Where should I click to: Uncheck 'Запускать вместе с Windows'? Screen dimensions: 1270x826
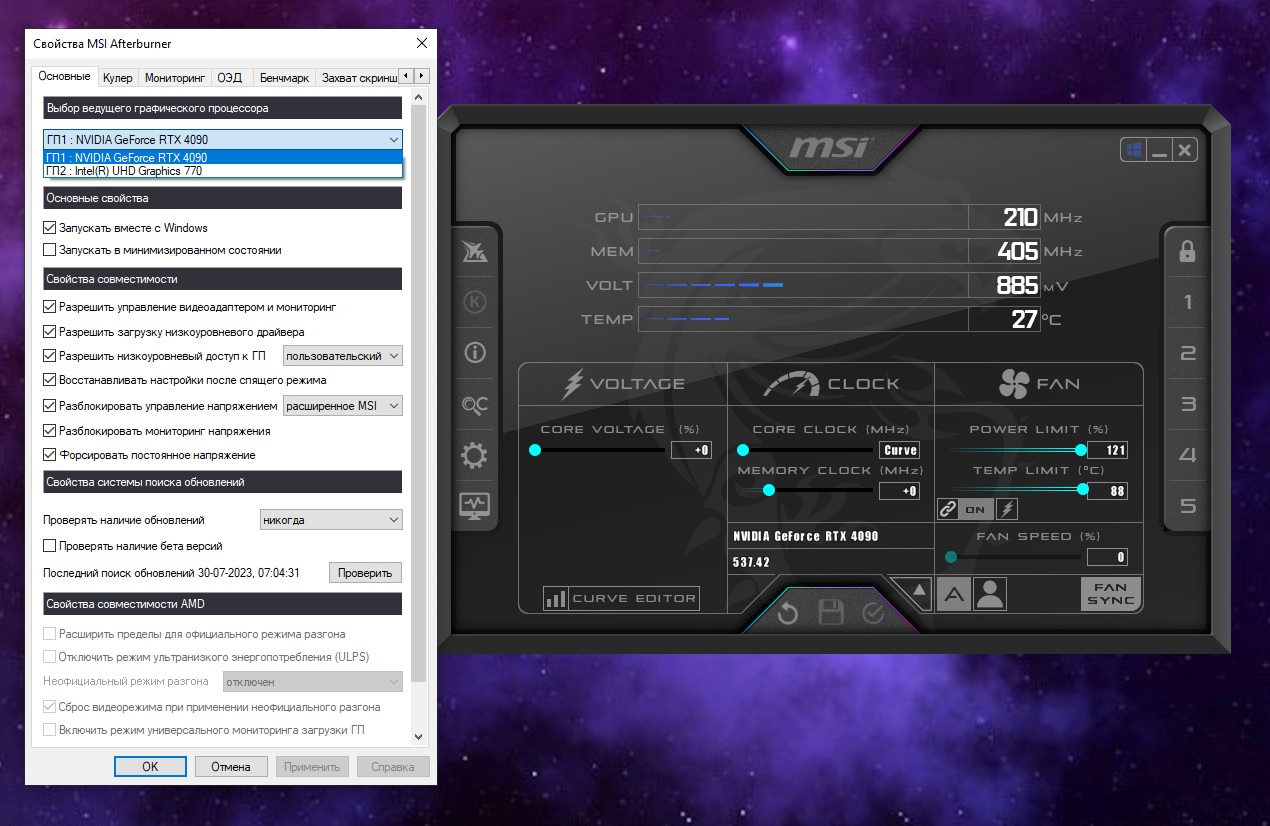50,228
